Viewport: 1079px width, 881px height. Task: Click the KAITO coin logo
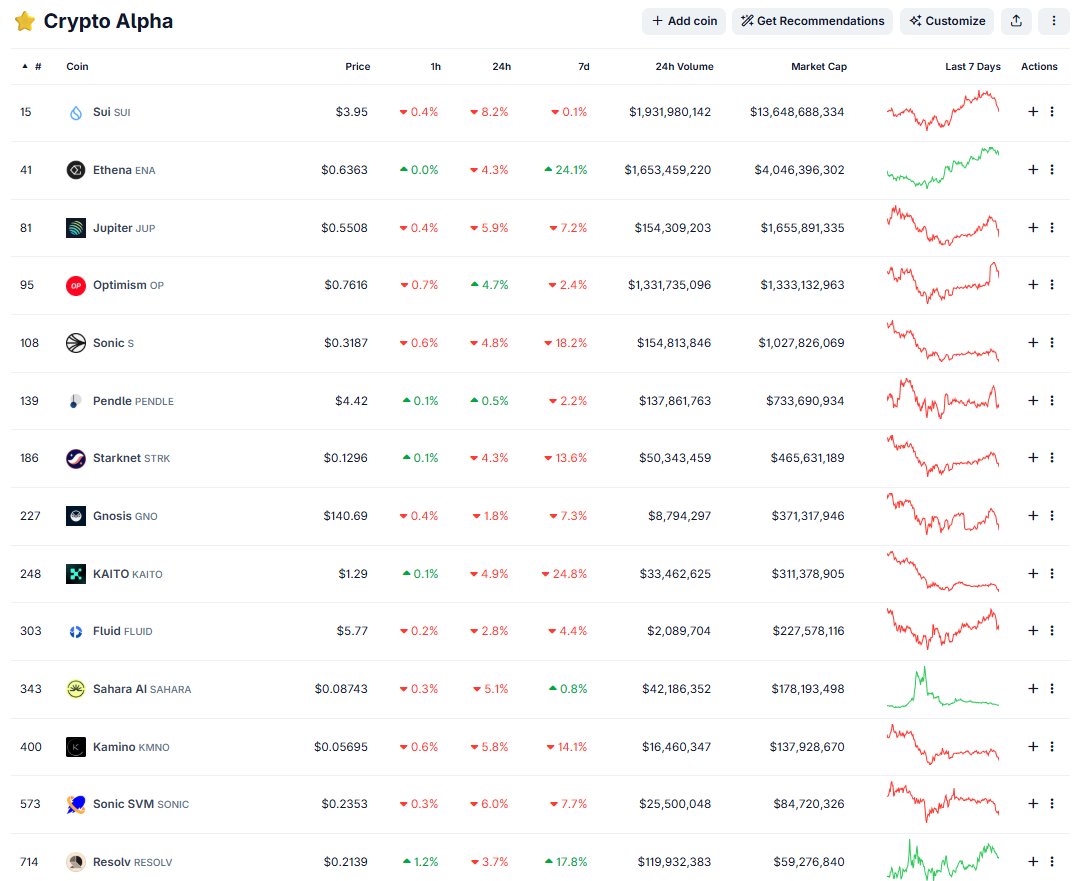click(x=76, y=574)
